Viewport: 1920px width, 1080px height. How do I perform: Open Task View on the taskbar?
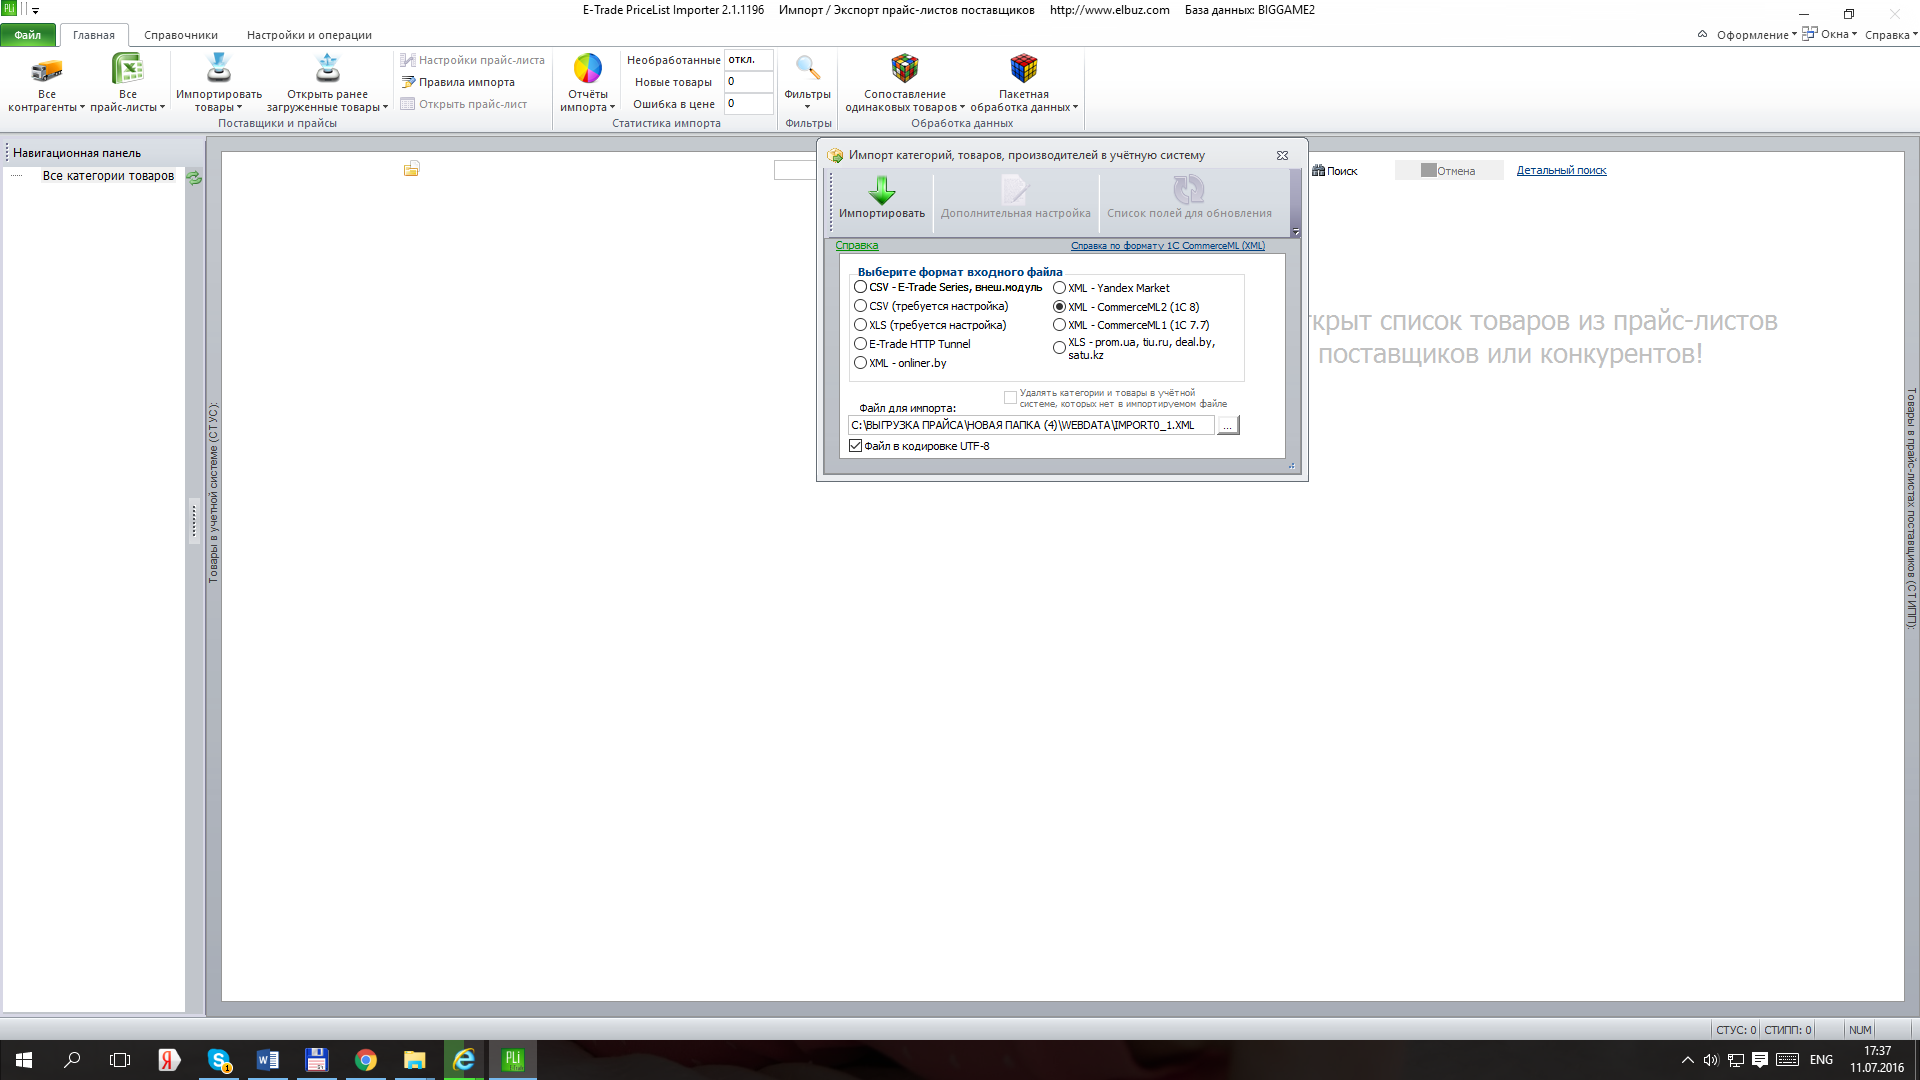tap(120, 1060)
